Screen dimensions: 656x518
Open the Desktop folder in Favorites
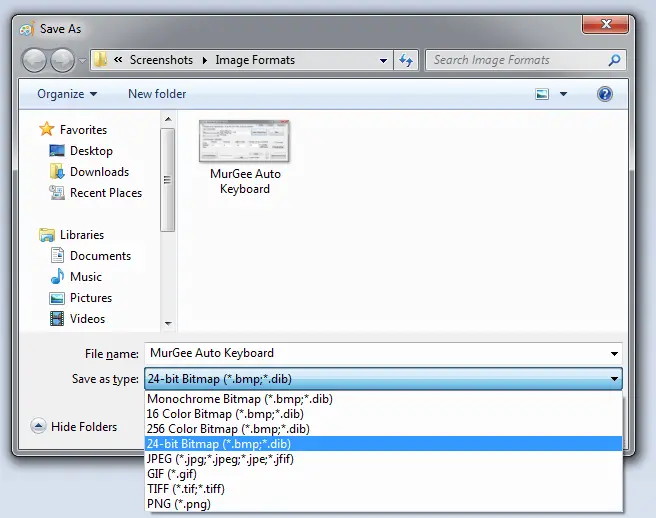tap(90, 151)
